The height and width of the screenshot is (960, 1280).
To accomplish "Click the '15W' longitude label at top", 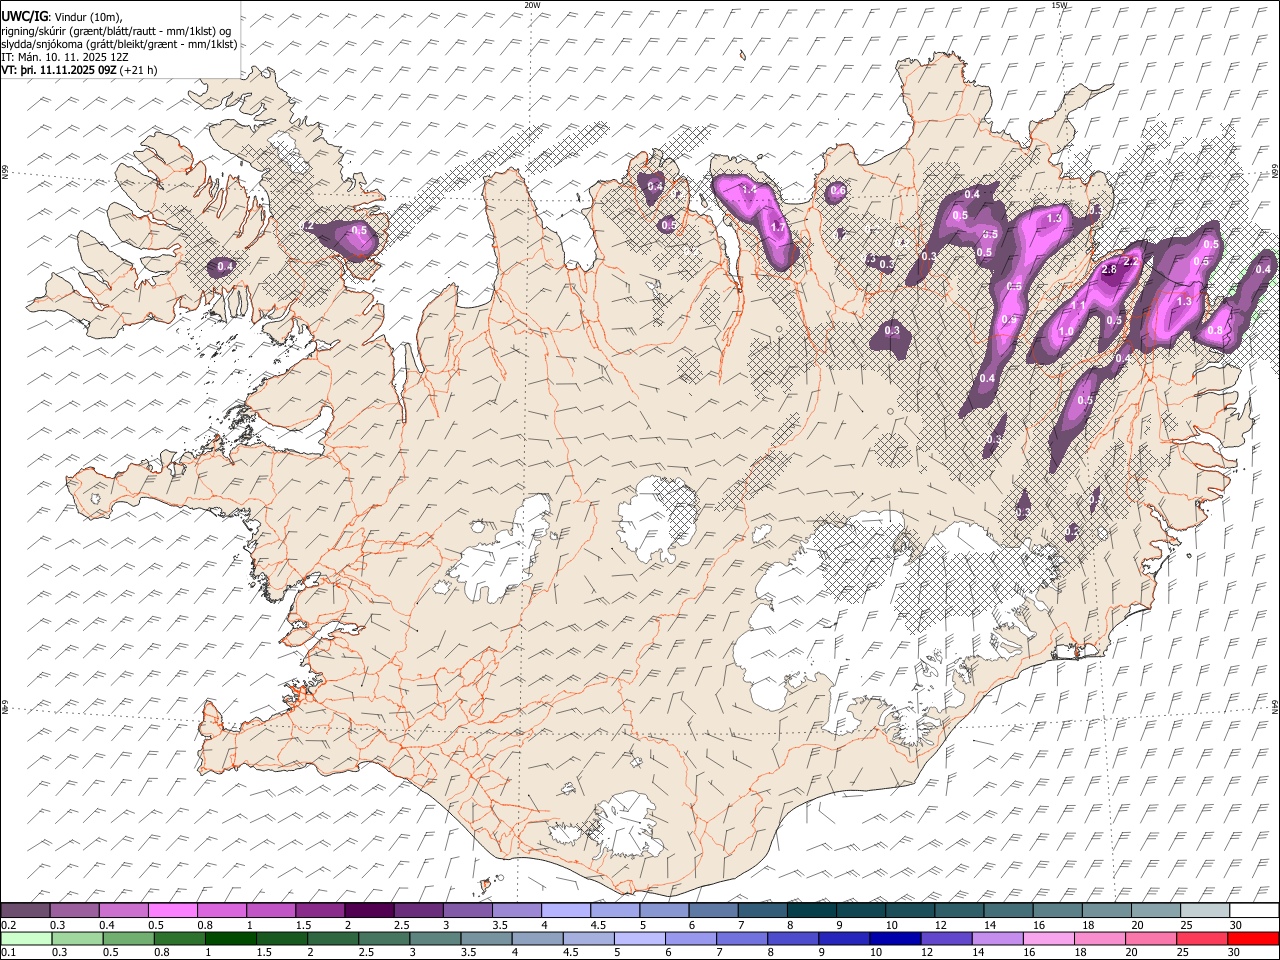I will click(1059, 5).
